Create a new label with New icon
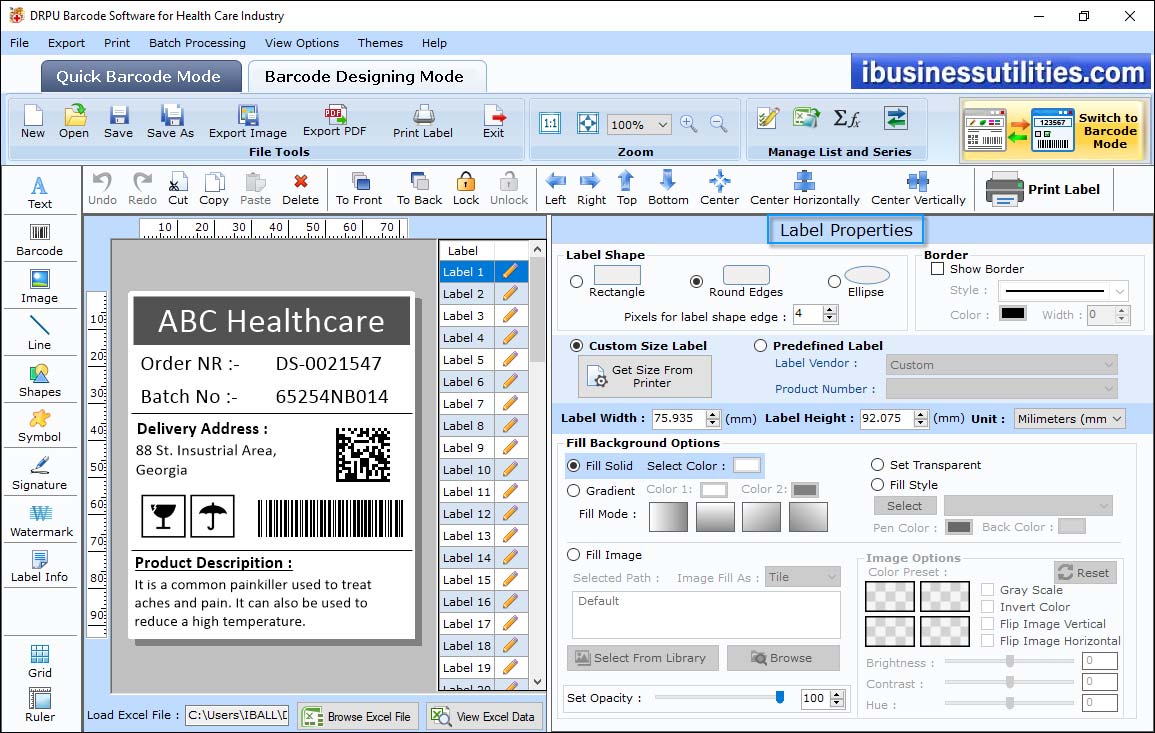Screen dimensions: 1155x733 [x=32, y=122]
